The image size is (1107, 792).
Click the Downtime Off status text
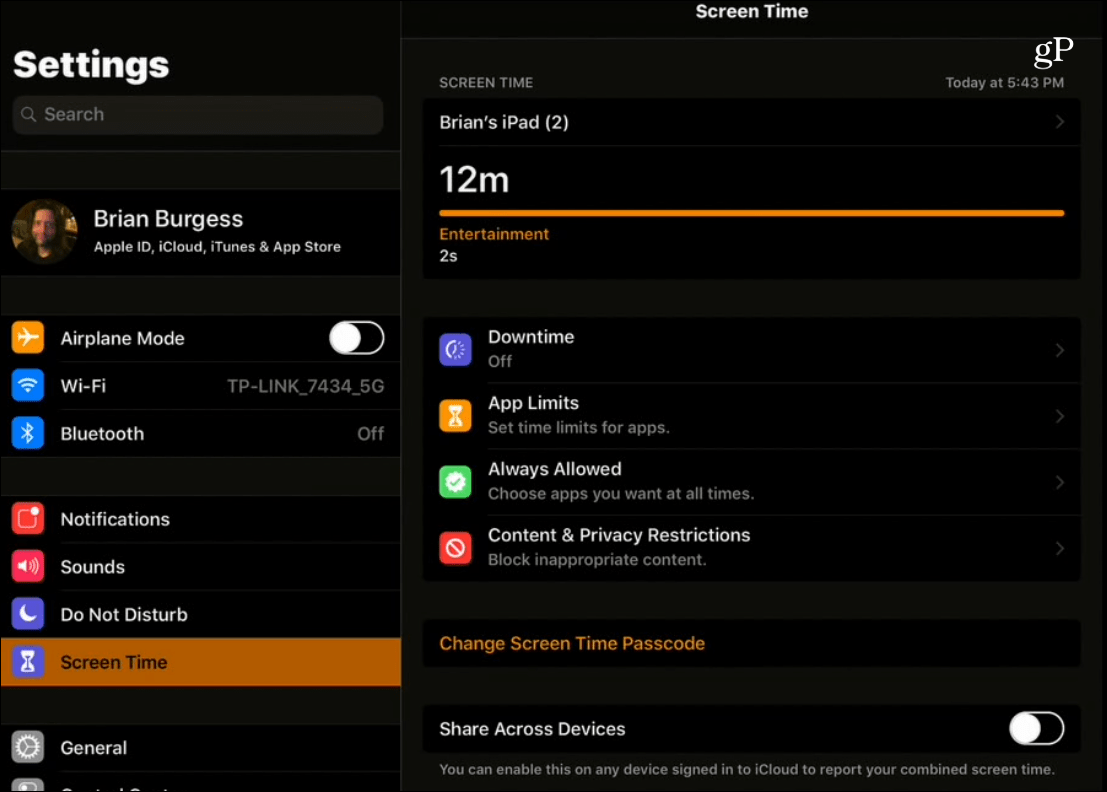500,361
